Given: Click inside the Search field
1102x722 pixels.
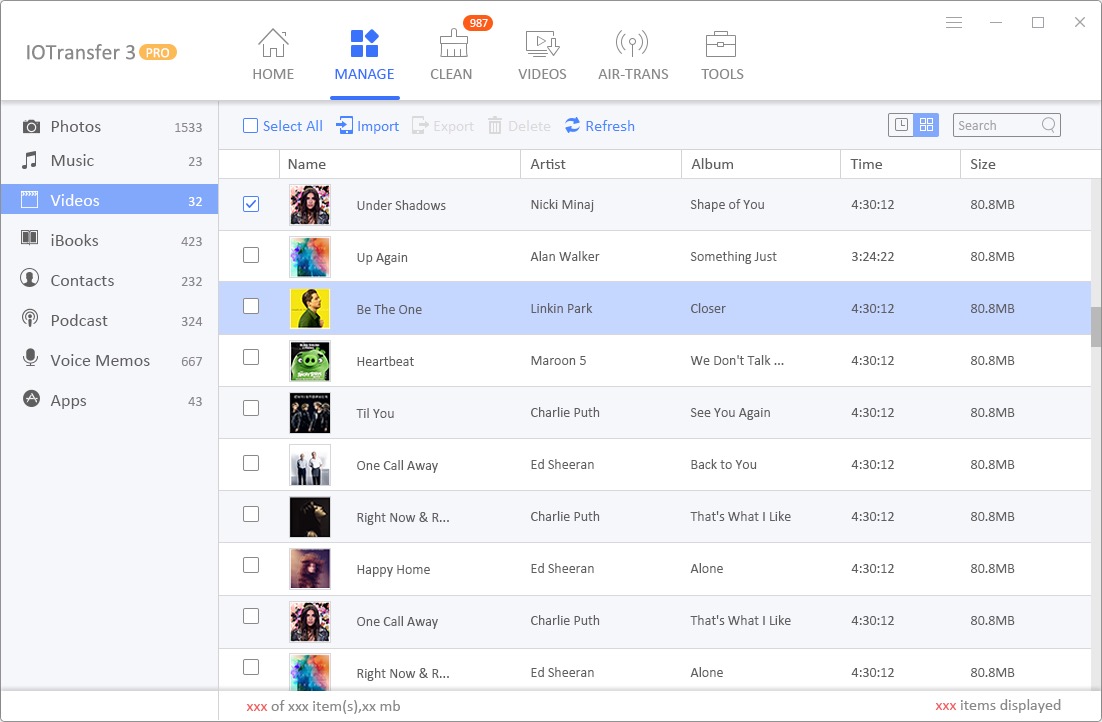Looking at the screenshot, I should point(1000,124).
